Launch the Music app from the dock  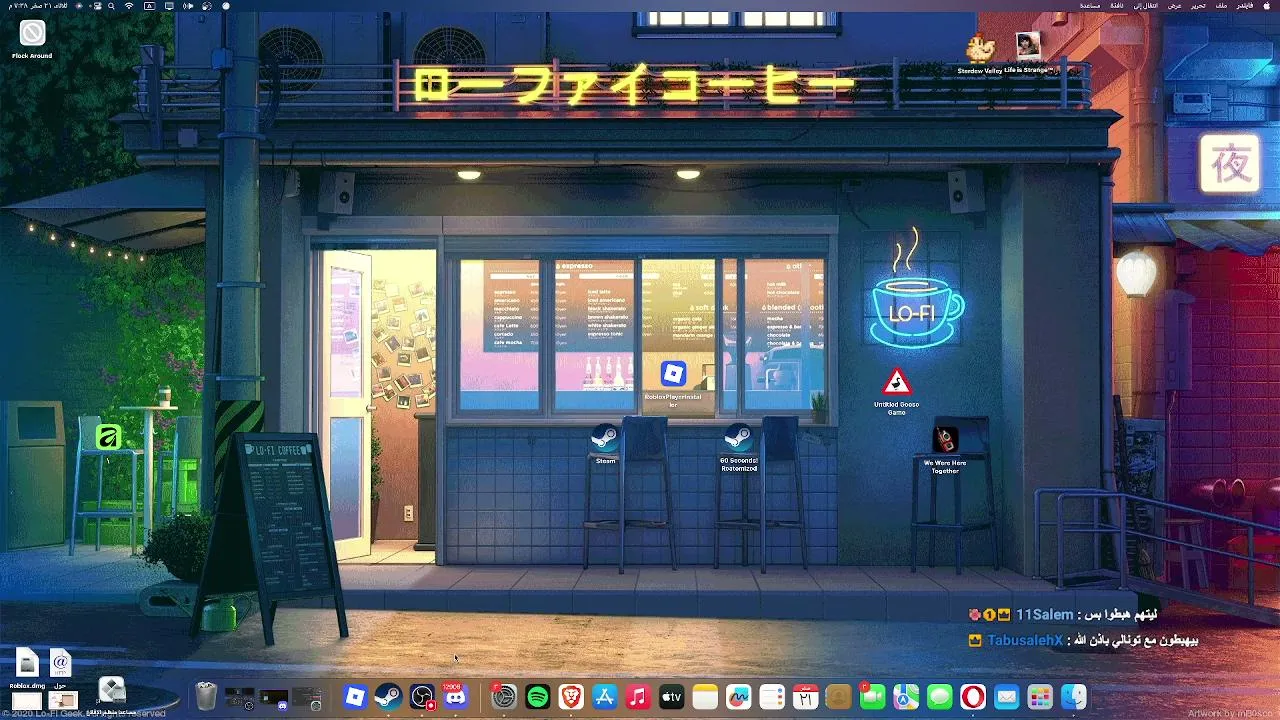638,697
